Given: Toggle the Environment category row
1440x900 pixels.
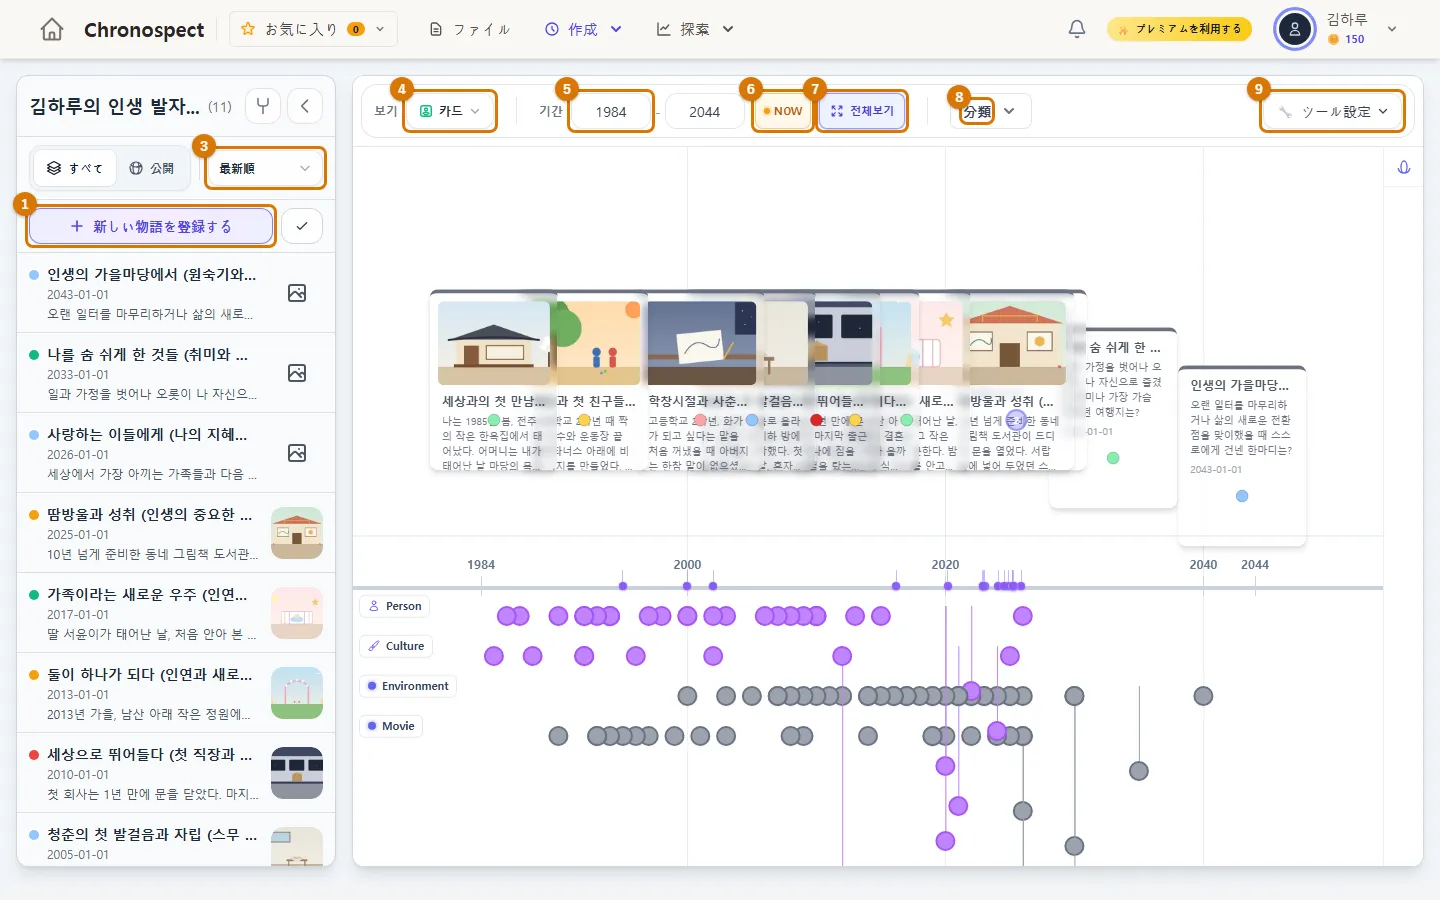Looking at the screenshot, I should click(408, 686).
